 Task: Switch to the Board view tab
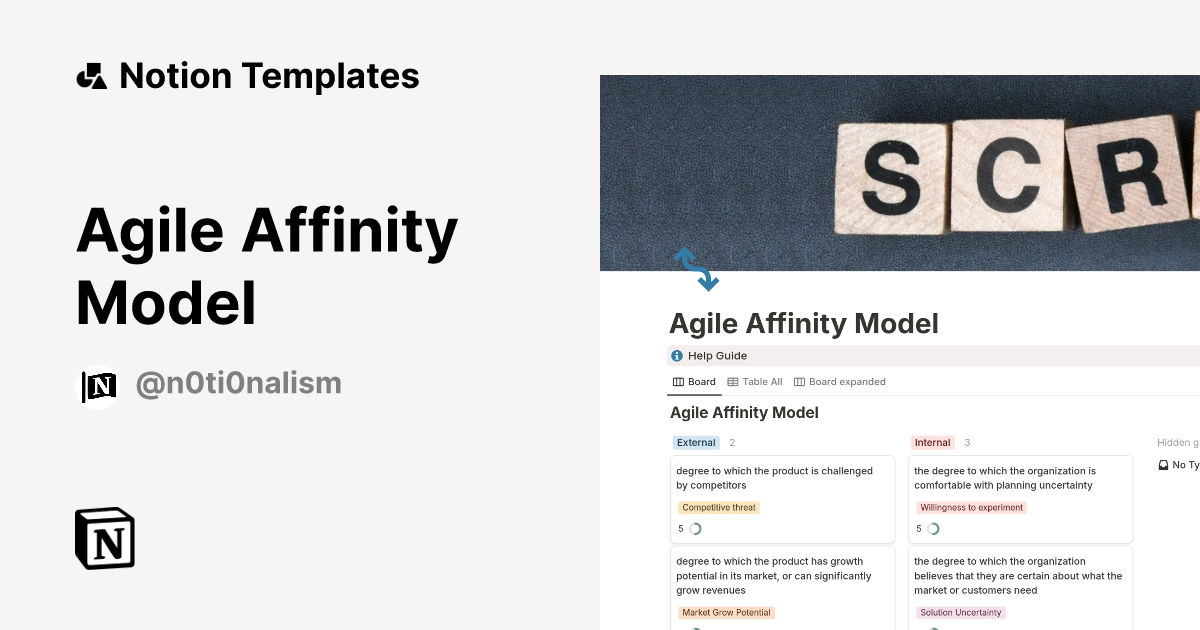coord(700,381)
